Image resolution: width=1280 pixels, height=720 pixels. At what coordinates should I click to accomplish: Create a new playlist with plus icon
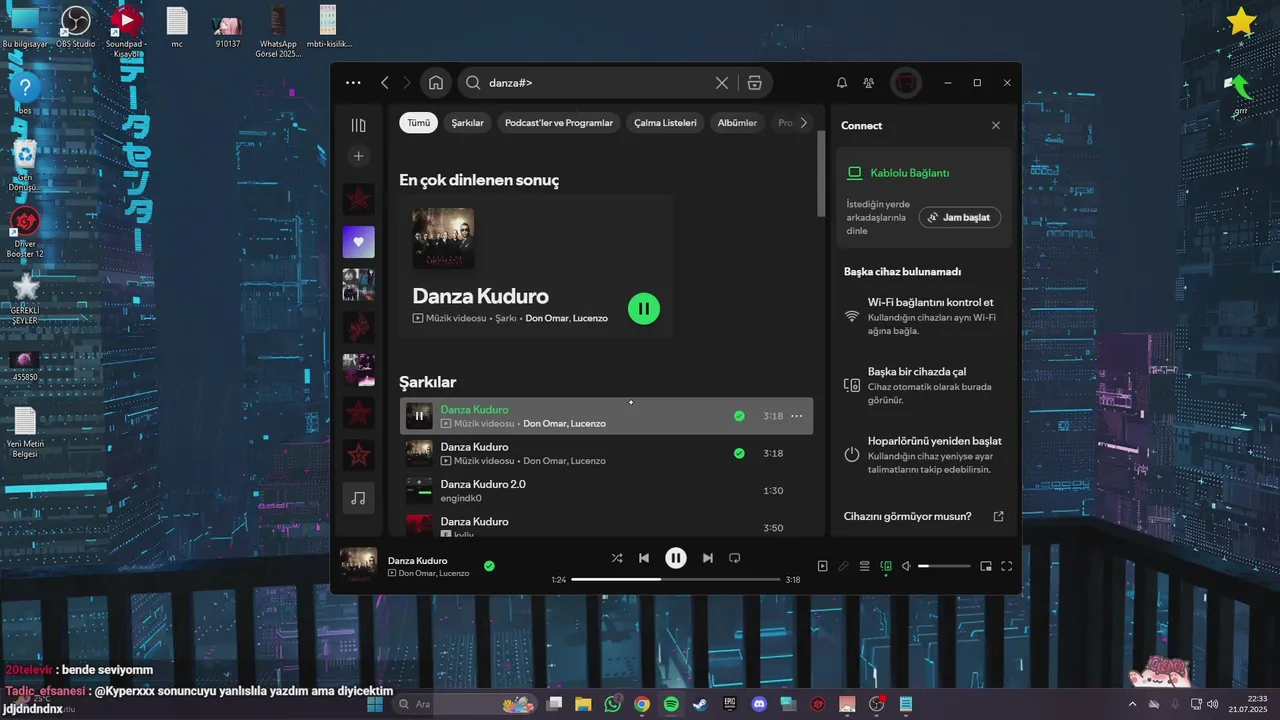358,156
